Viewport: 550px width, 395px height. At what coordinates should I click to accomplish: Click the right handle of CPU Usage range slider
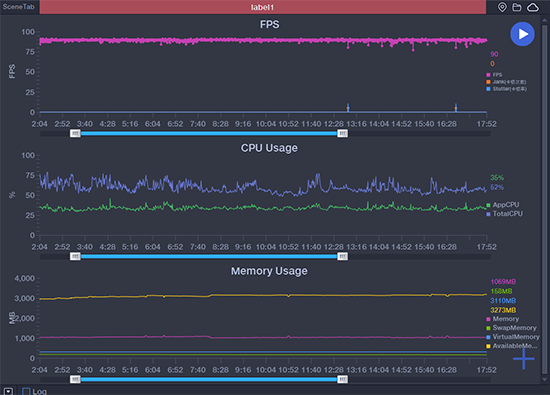(x=342, y=256)
